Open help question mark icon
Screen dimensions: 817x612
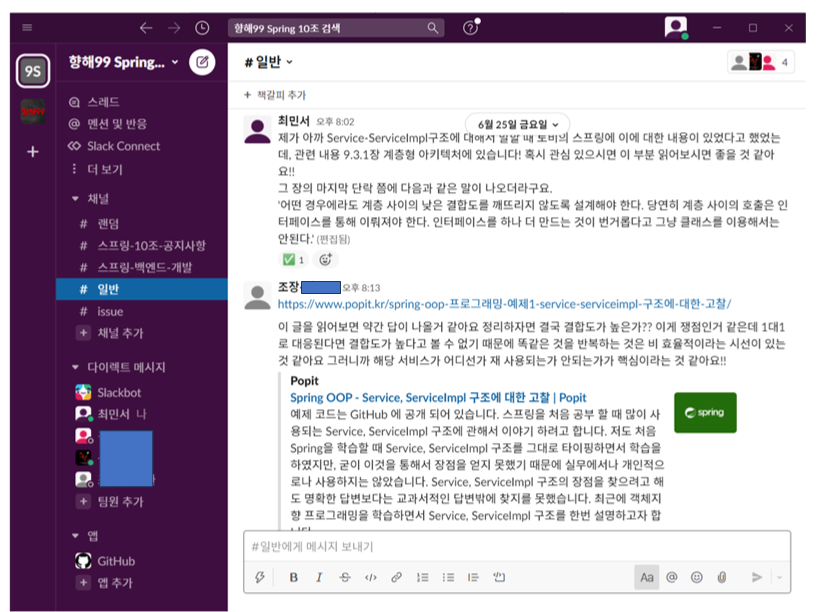click(x=471, y=28)
